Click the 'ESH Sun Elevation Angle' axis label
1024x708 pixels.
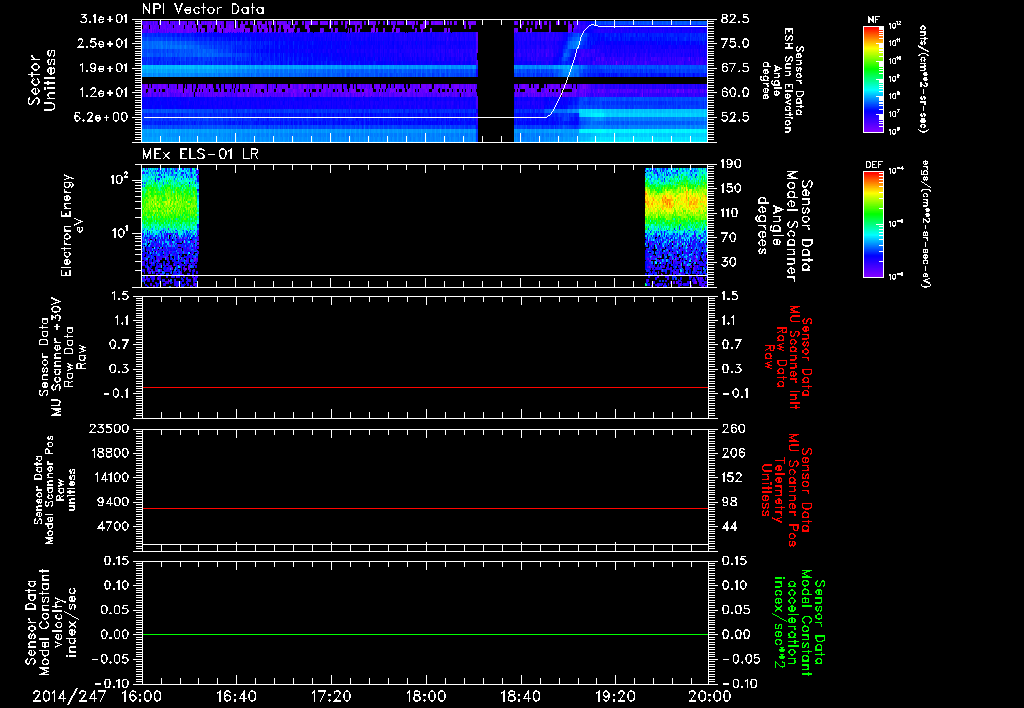coord(780,80)
